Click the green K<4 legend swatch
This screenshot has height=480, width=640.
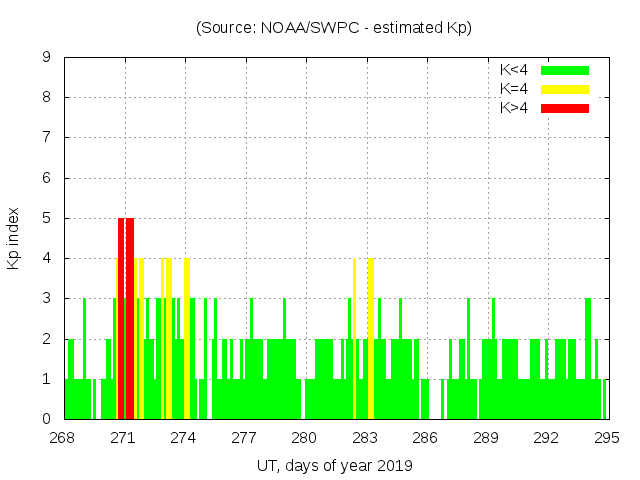565,70
